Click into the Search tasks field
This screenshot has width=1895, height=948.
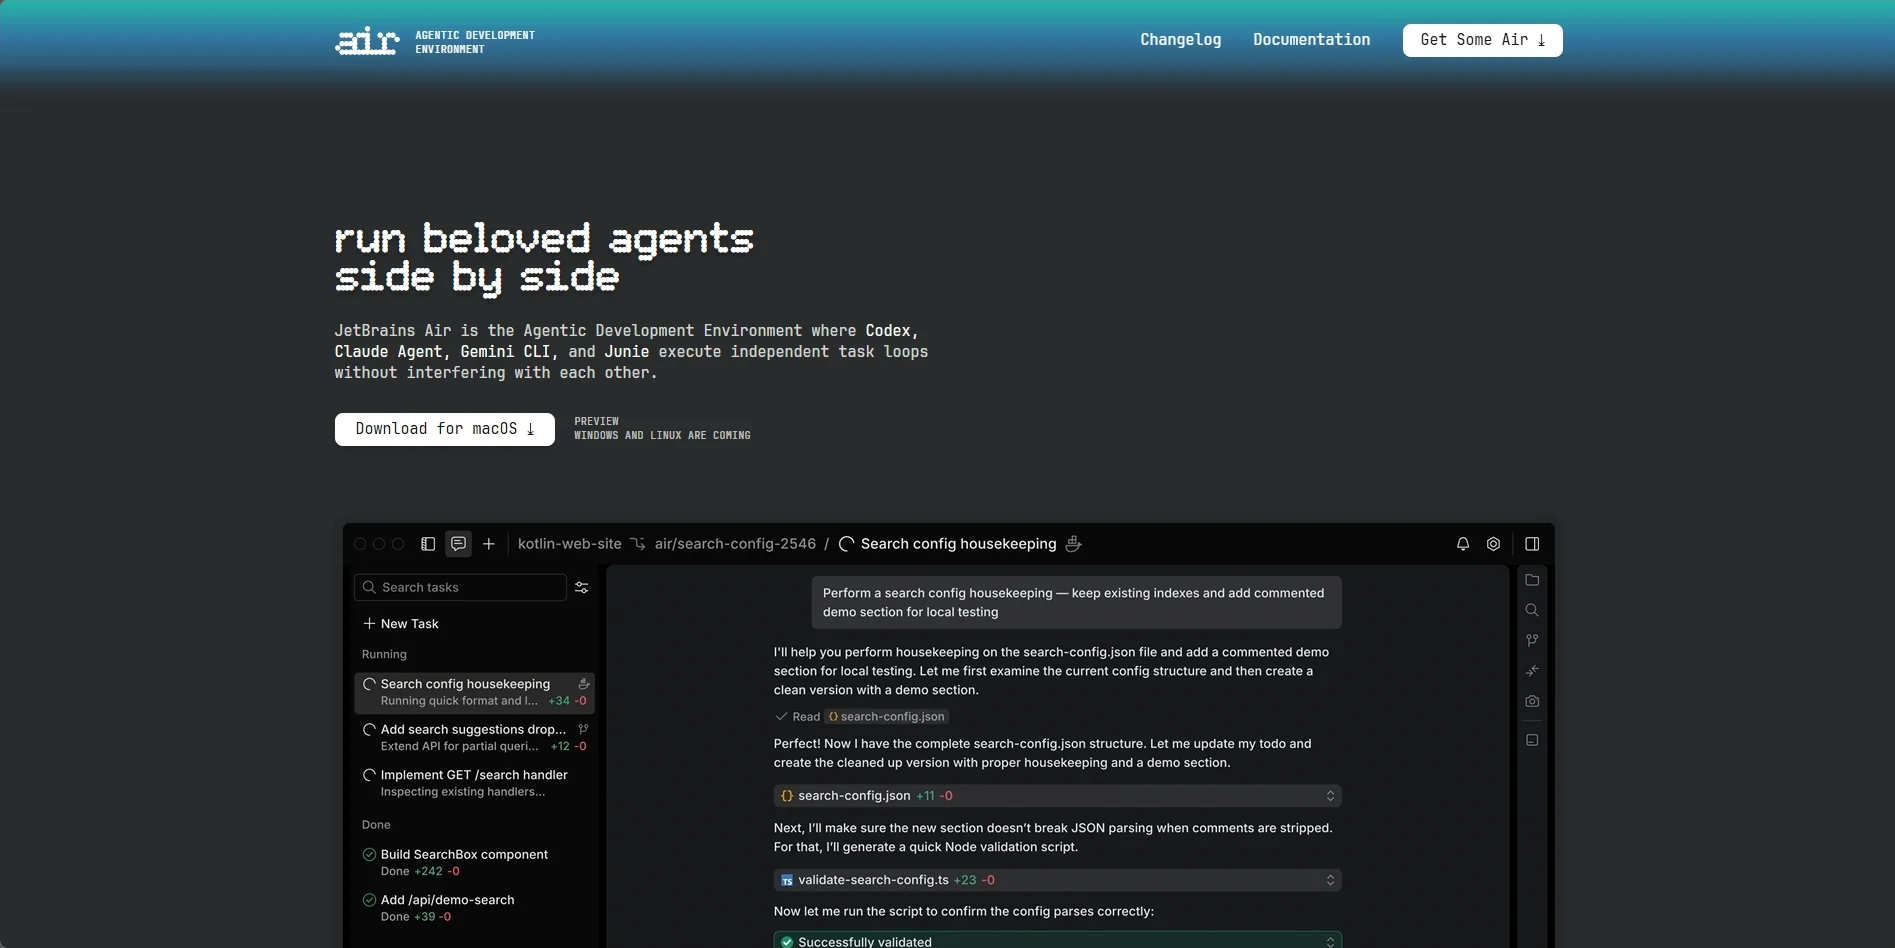pyautogui.click(x=460, y=587)
